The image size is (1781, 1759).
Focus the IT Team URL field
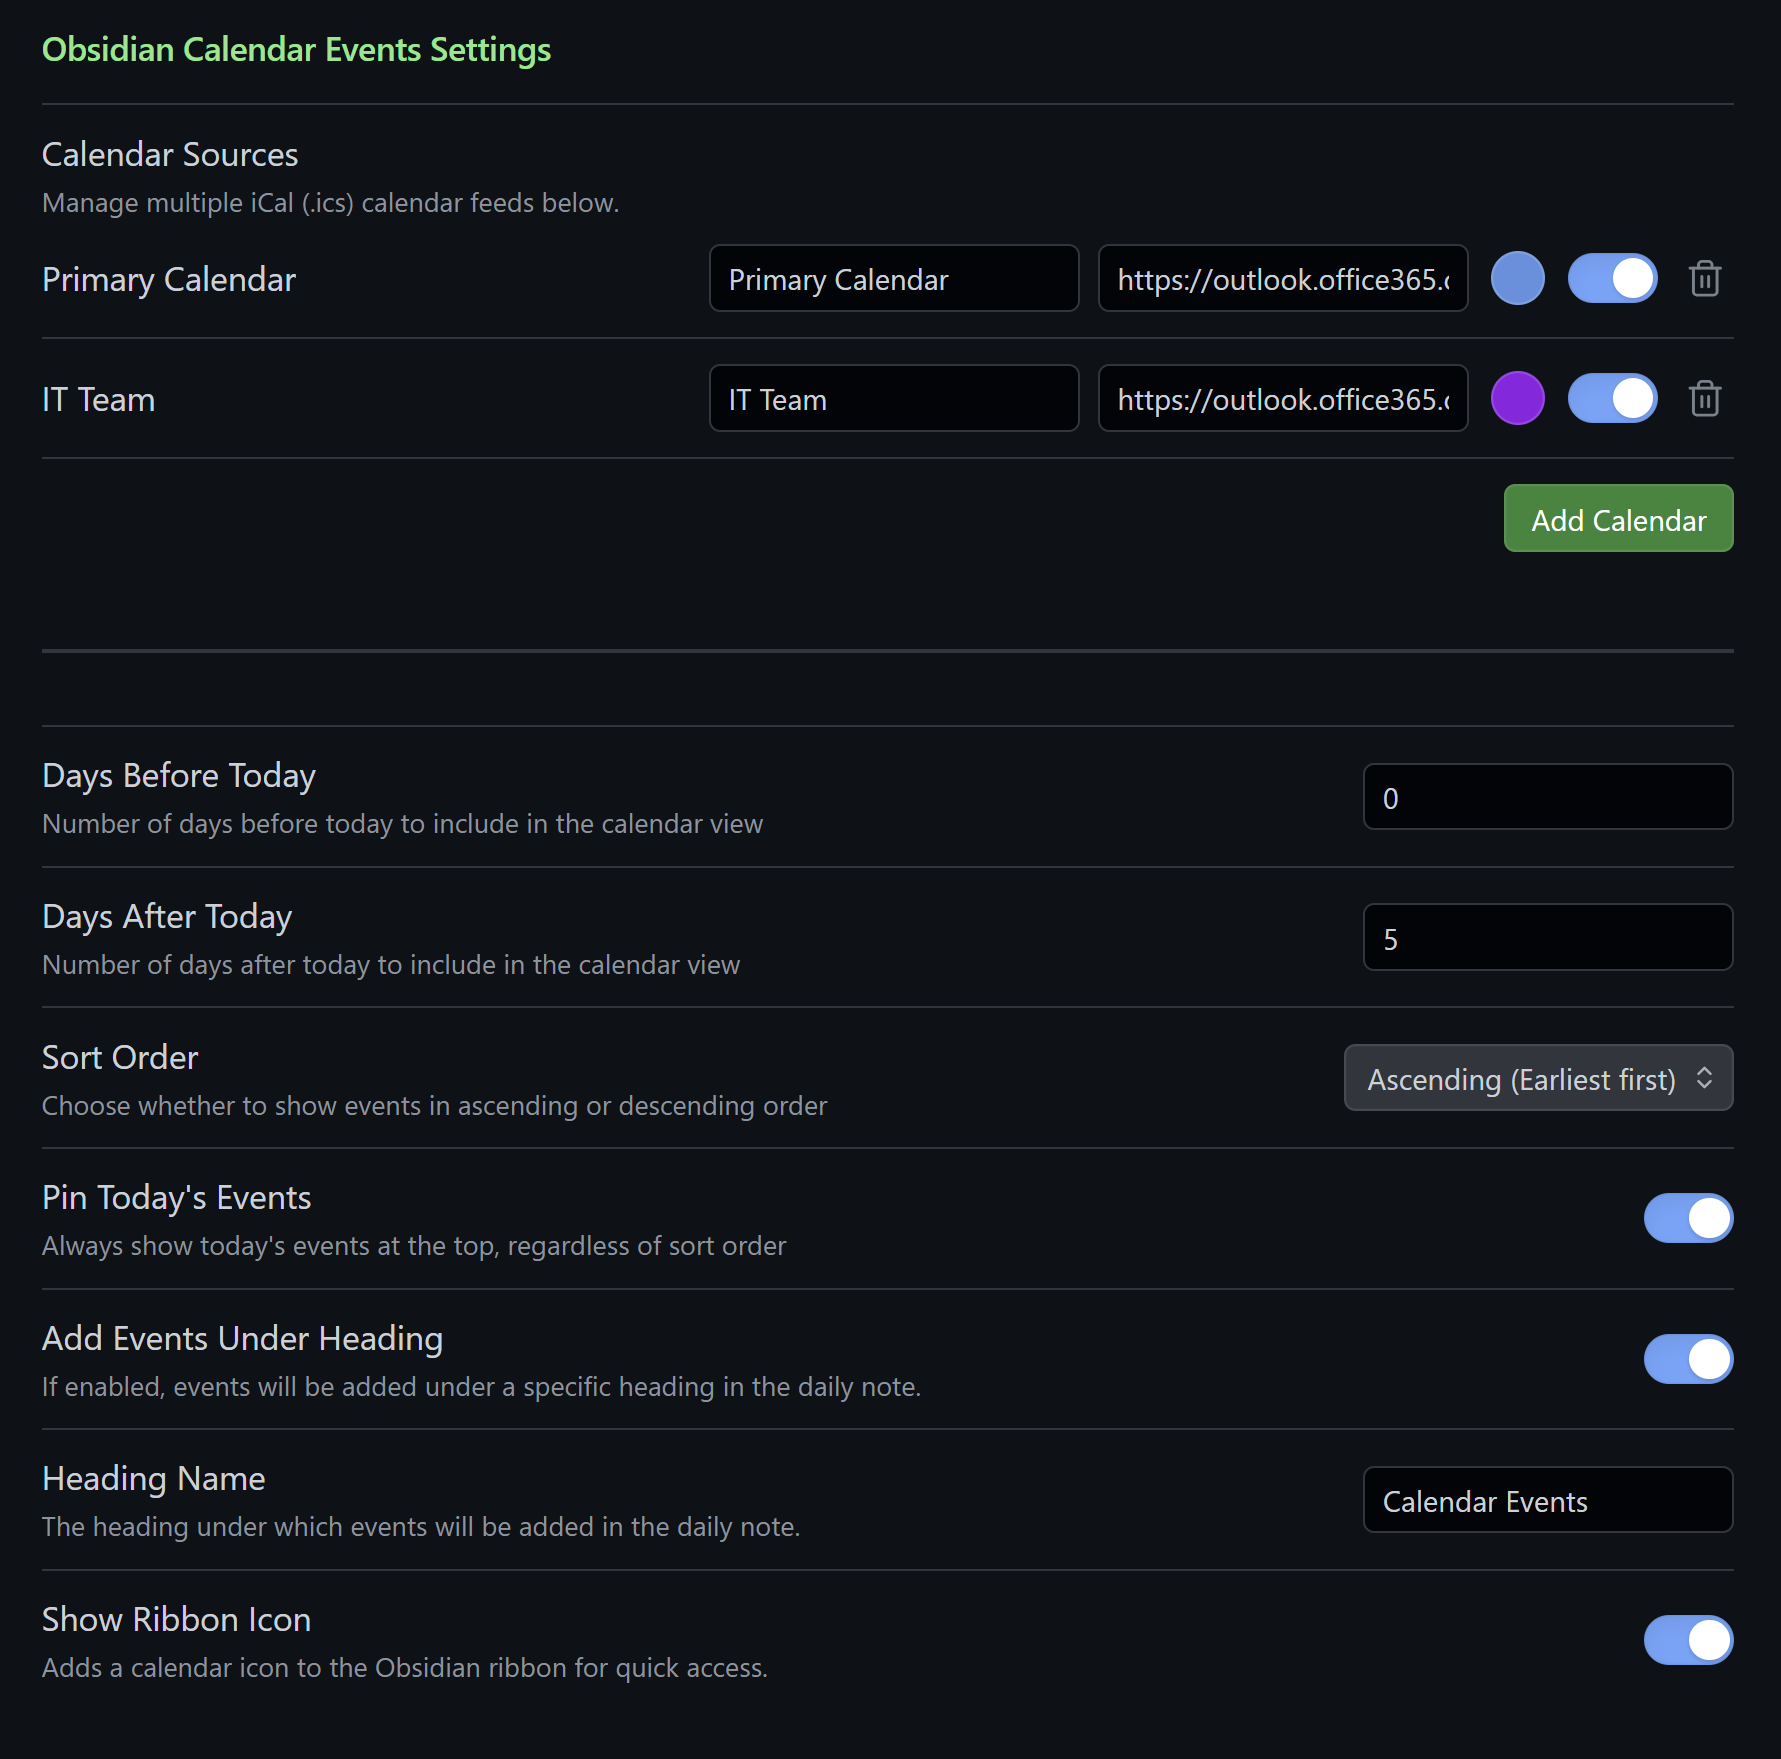(1282, 399)
